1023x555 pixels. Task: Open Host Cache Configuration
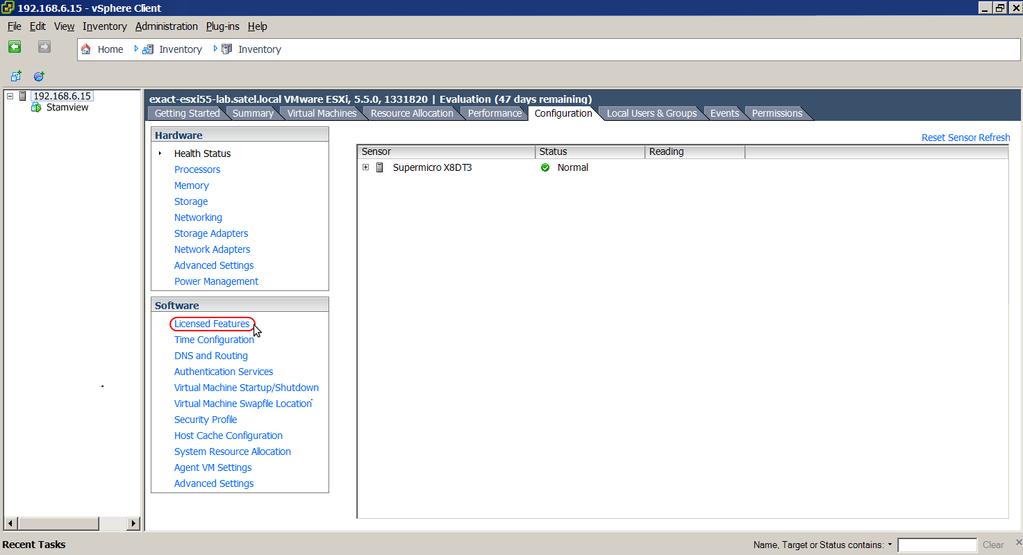pyautogui.click(x=228, y=436)
